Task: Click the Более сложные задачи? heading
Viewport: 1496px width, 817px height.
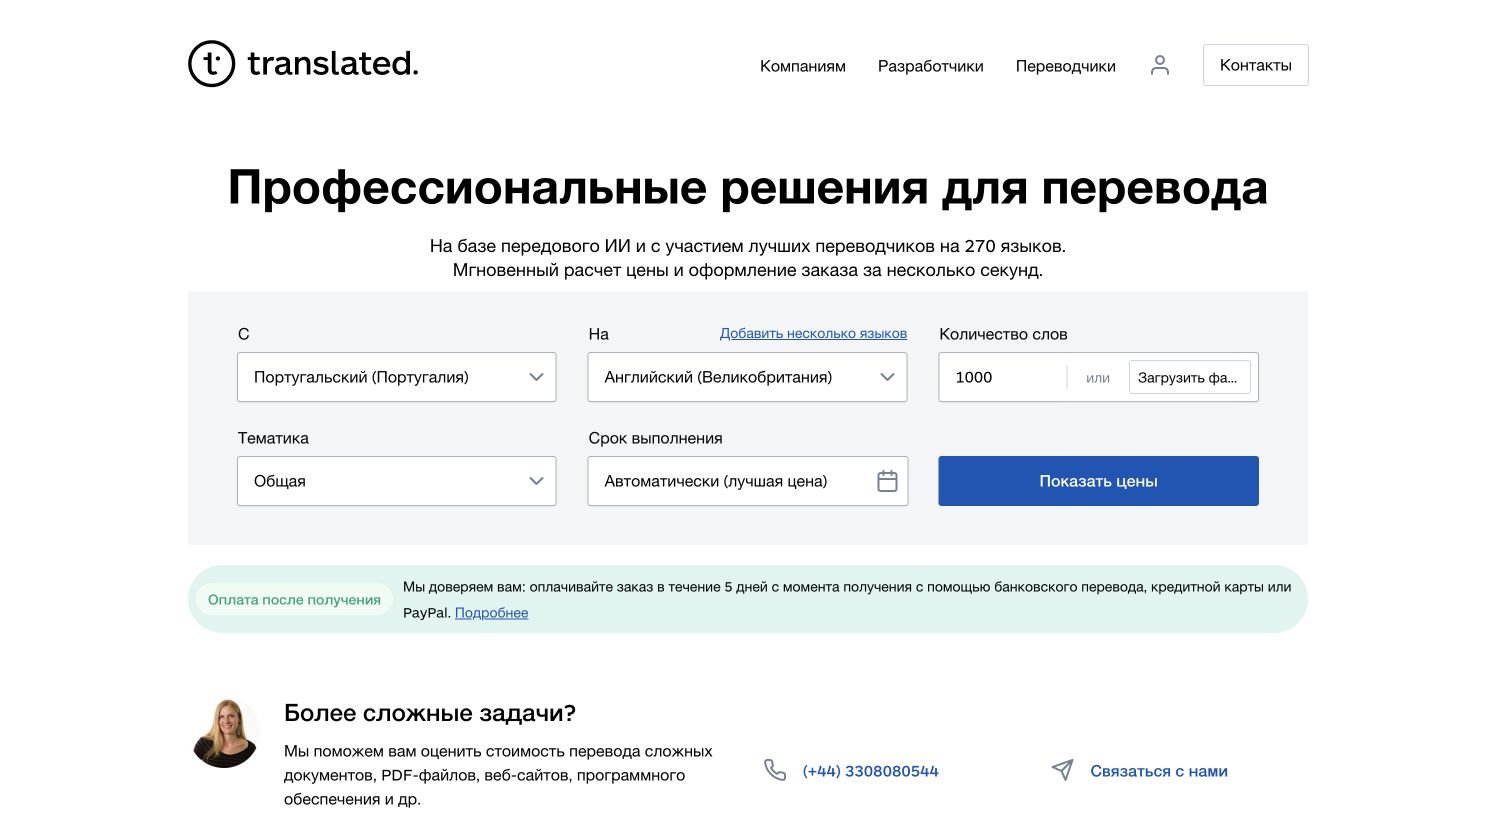Action: pyautogui.click(x=430, y=713)
